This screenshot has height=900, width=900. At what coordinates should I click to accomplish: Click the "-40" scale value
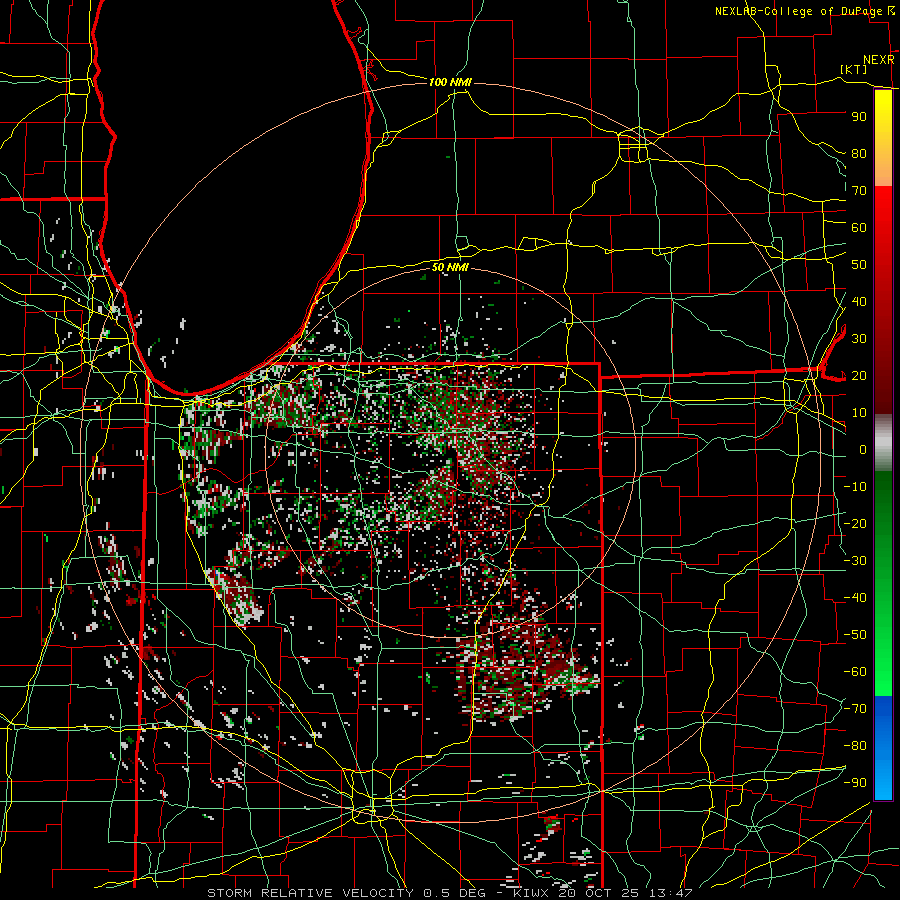[x=855, y=598]
